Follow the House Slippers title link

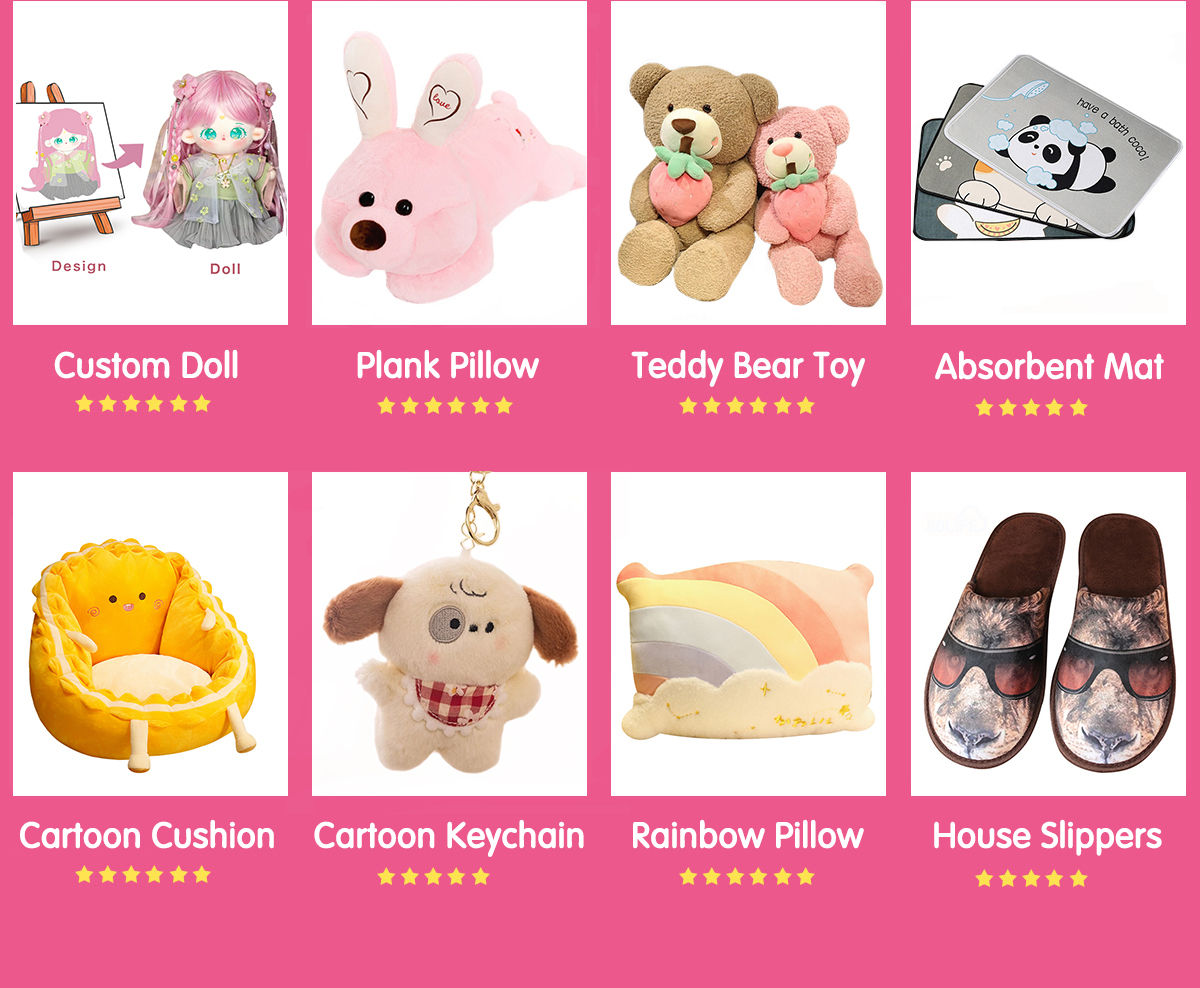point(1047,836)
